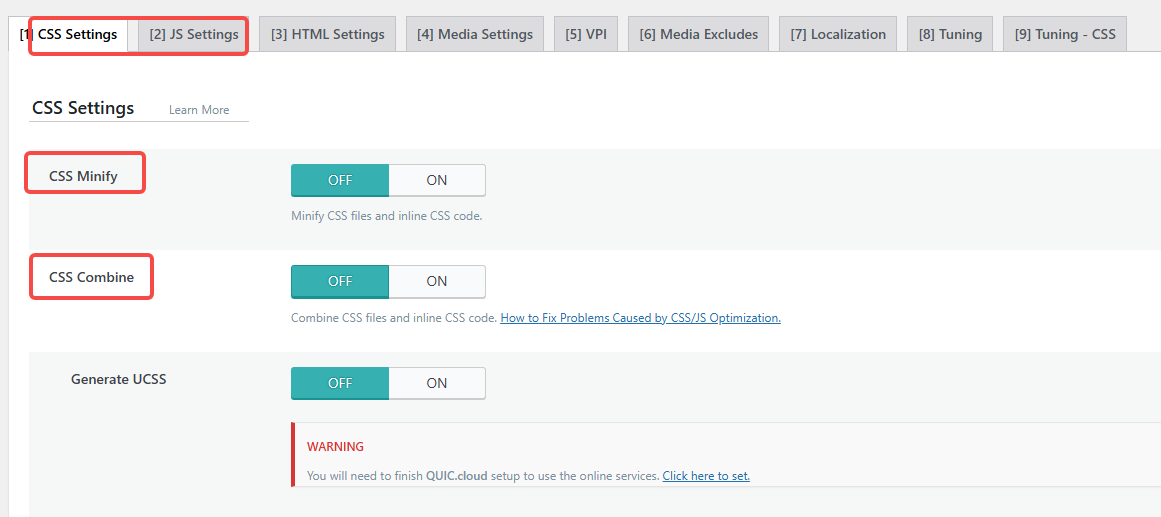Screen dimensions: 1161x517
Task: Enable Generate UCSS with the ON button
Action: [x=437, y=383]
